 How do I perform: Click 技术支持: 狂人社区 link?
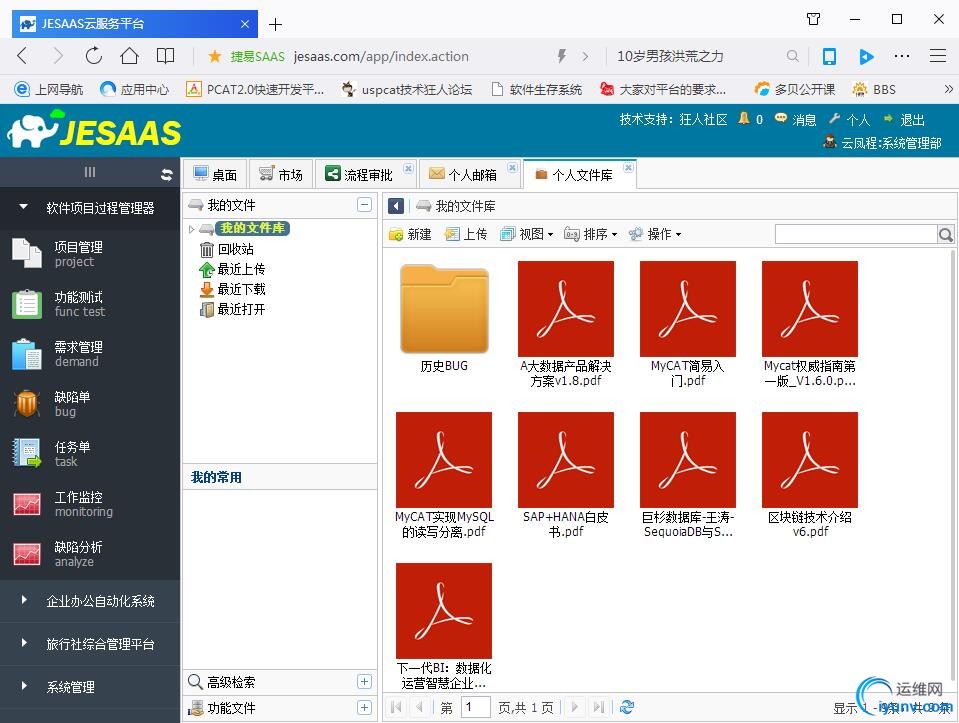(673, 119)
